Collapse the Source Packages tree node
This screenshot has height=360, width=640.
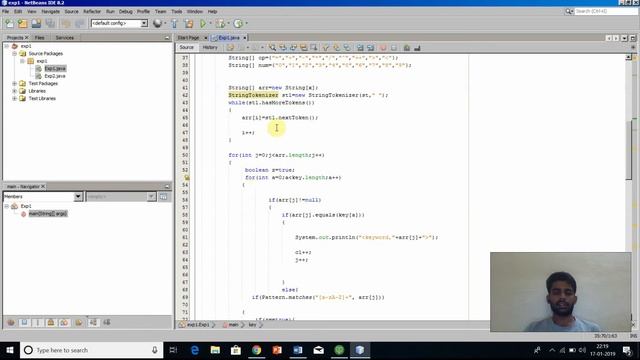click(14, 53)
